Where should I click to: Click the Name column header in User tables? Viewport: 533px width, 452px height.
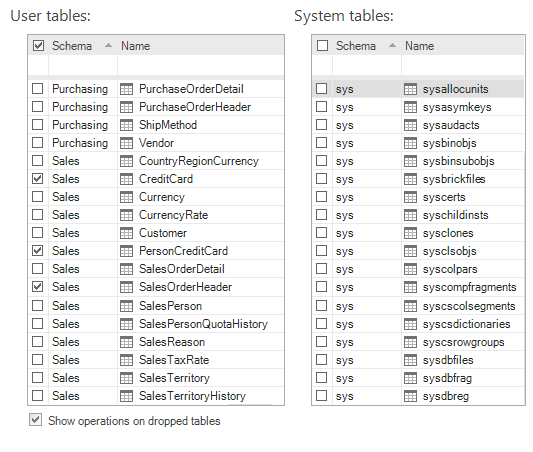point(135,46)
